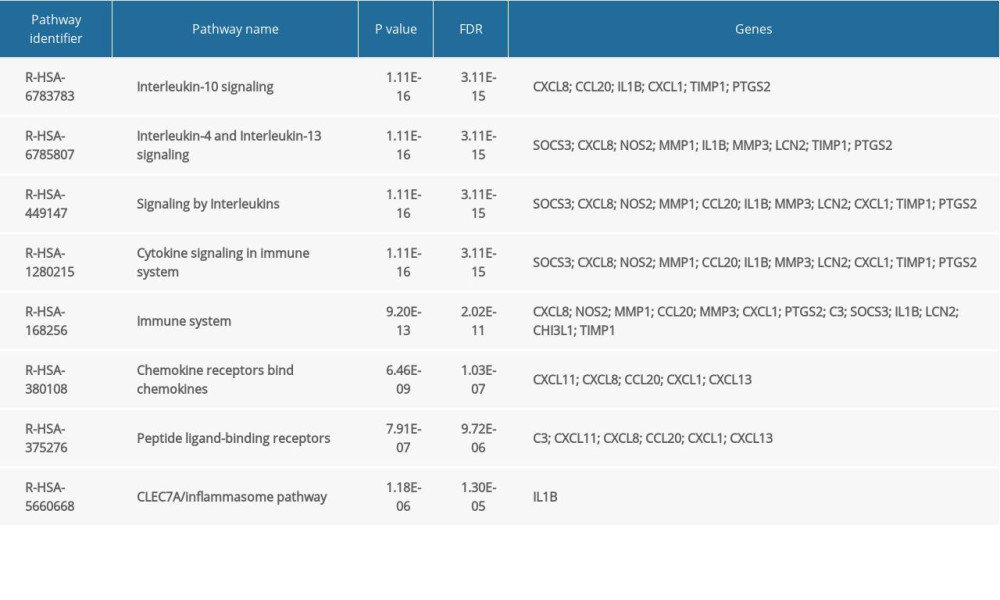This screenshot has width=1000, height=600.
Task: Sort table by the P value column
Action: tap(396, 29)
